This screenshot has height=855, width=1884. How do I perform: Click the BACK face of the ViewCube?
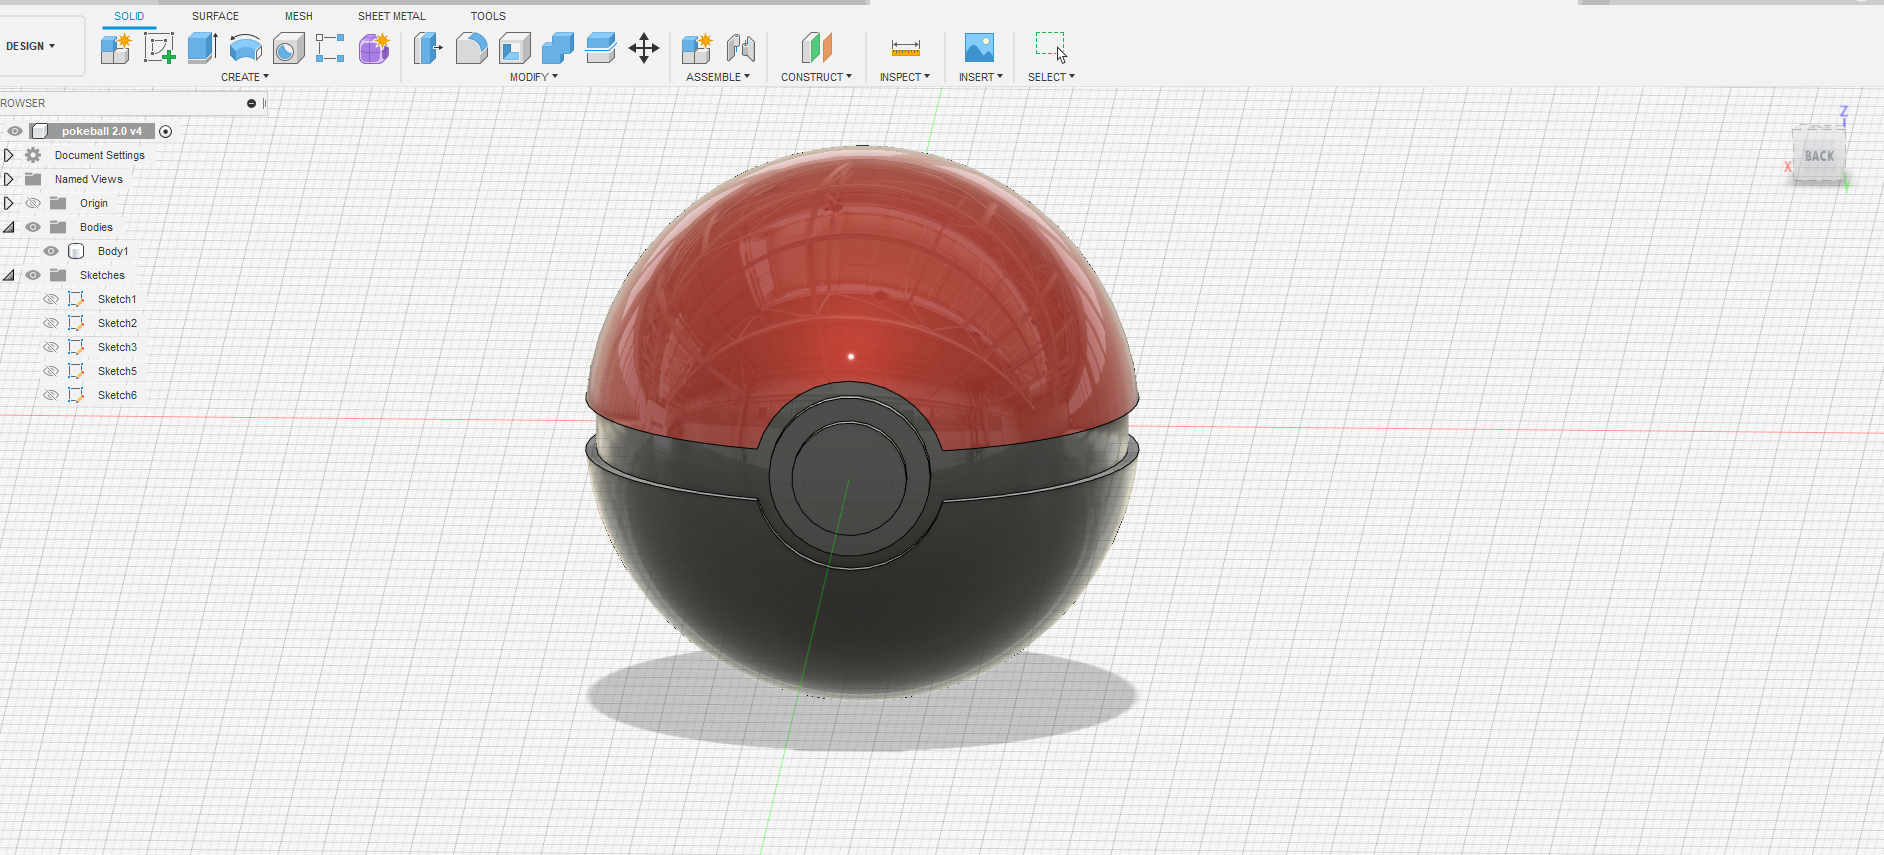pyautogui.click(x=1818, y=156)
